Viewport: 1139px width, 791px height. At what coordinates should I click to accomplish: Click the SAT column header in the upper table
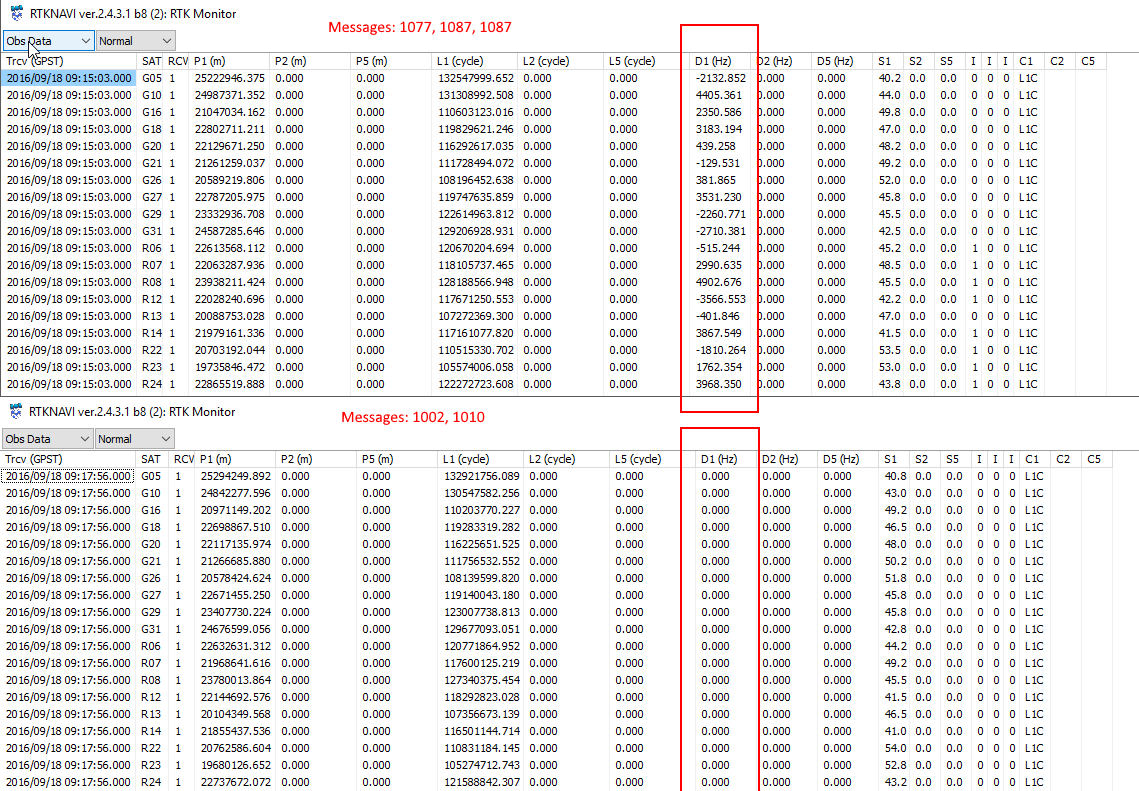(151, 62)
